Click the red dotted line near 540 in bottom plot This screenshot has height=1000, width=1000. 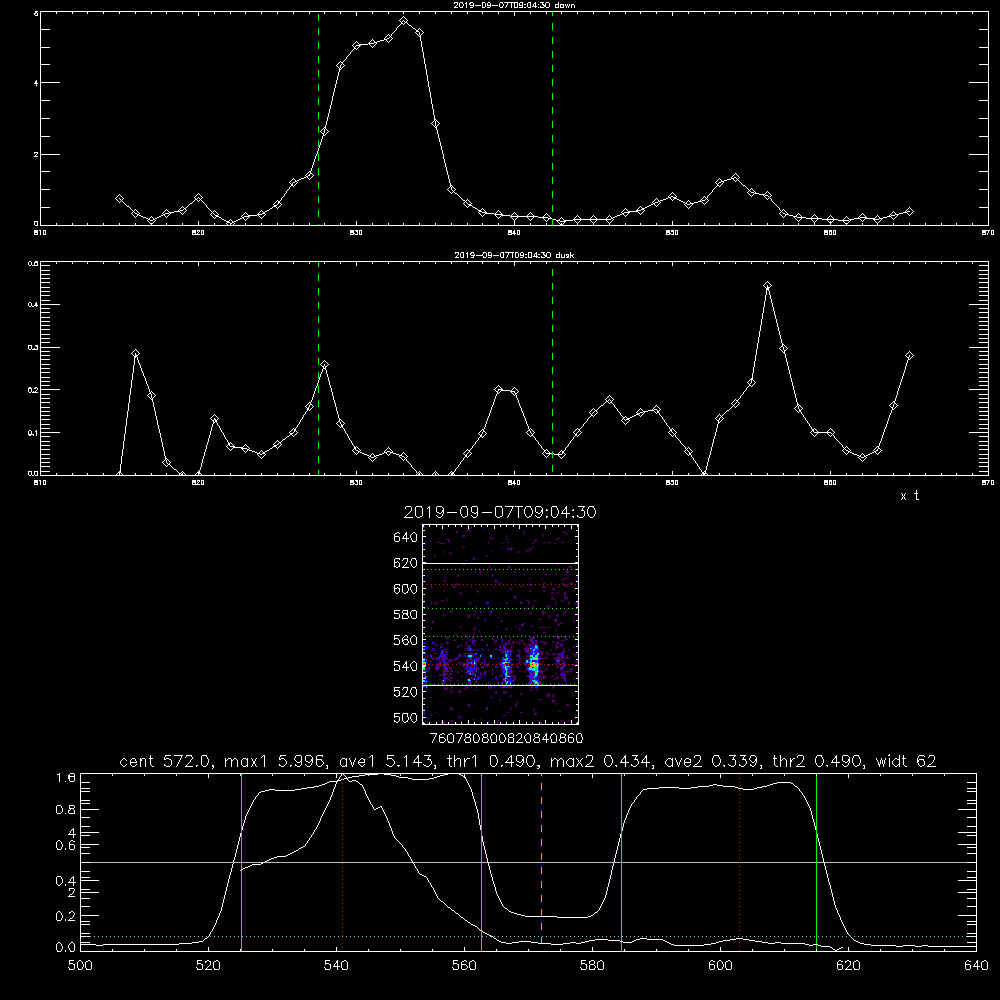click(342, 861)
